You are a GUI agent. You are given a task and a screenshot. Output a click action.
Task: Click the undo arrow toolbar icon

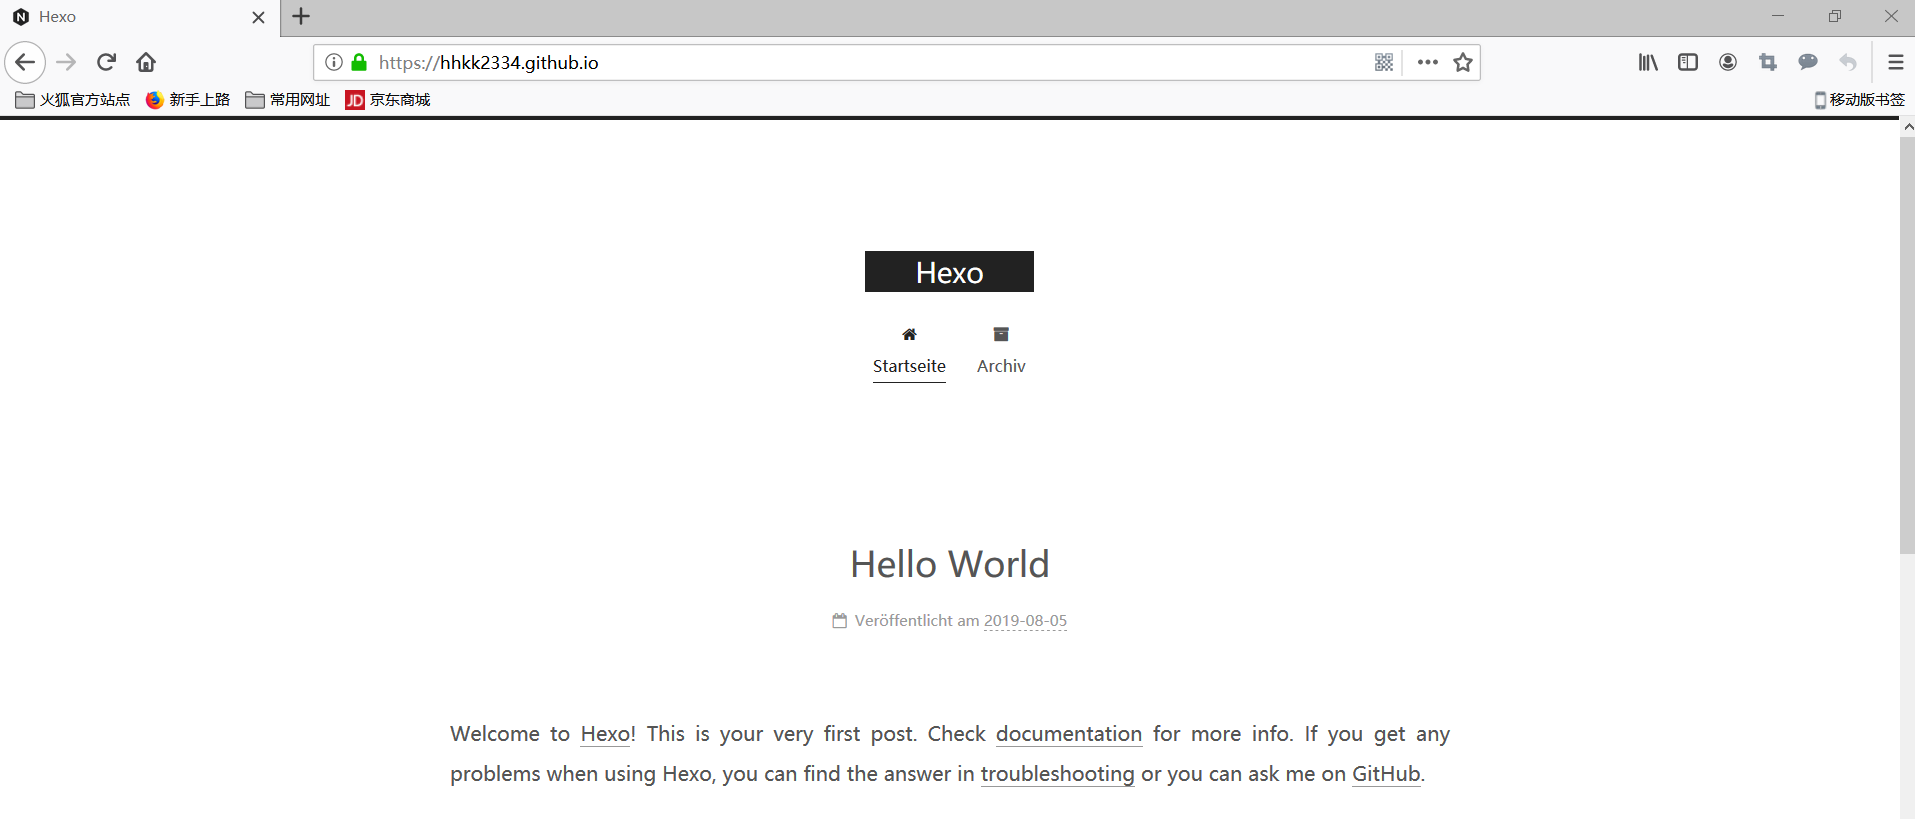coord(1848,62)
